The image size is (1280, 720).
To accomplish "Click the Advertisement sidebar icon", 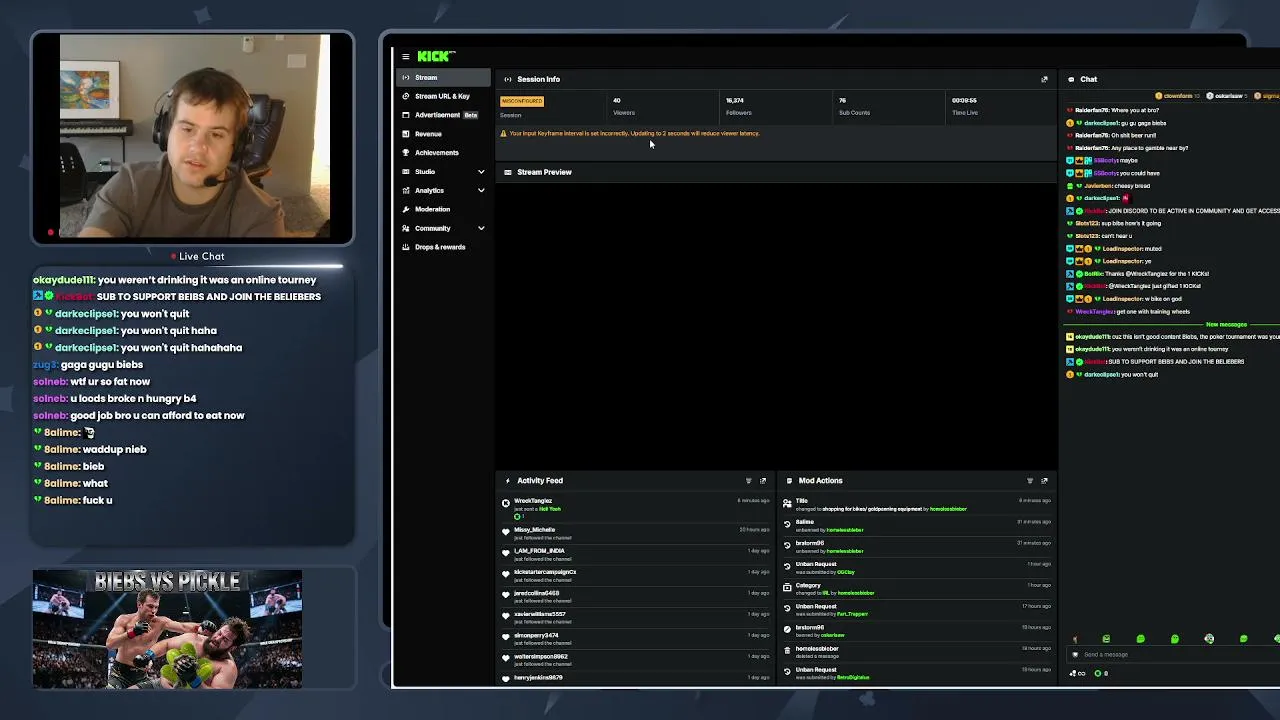I will point(405,115).
